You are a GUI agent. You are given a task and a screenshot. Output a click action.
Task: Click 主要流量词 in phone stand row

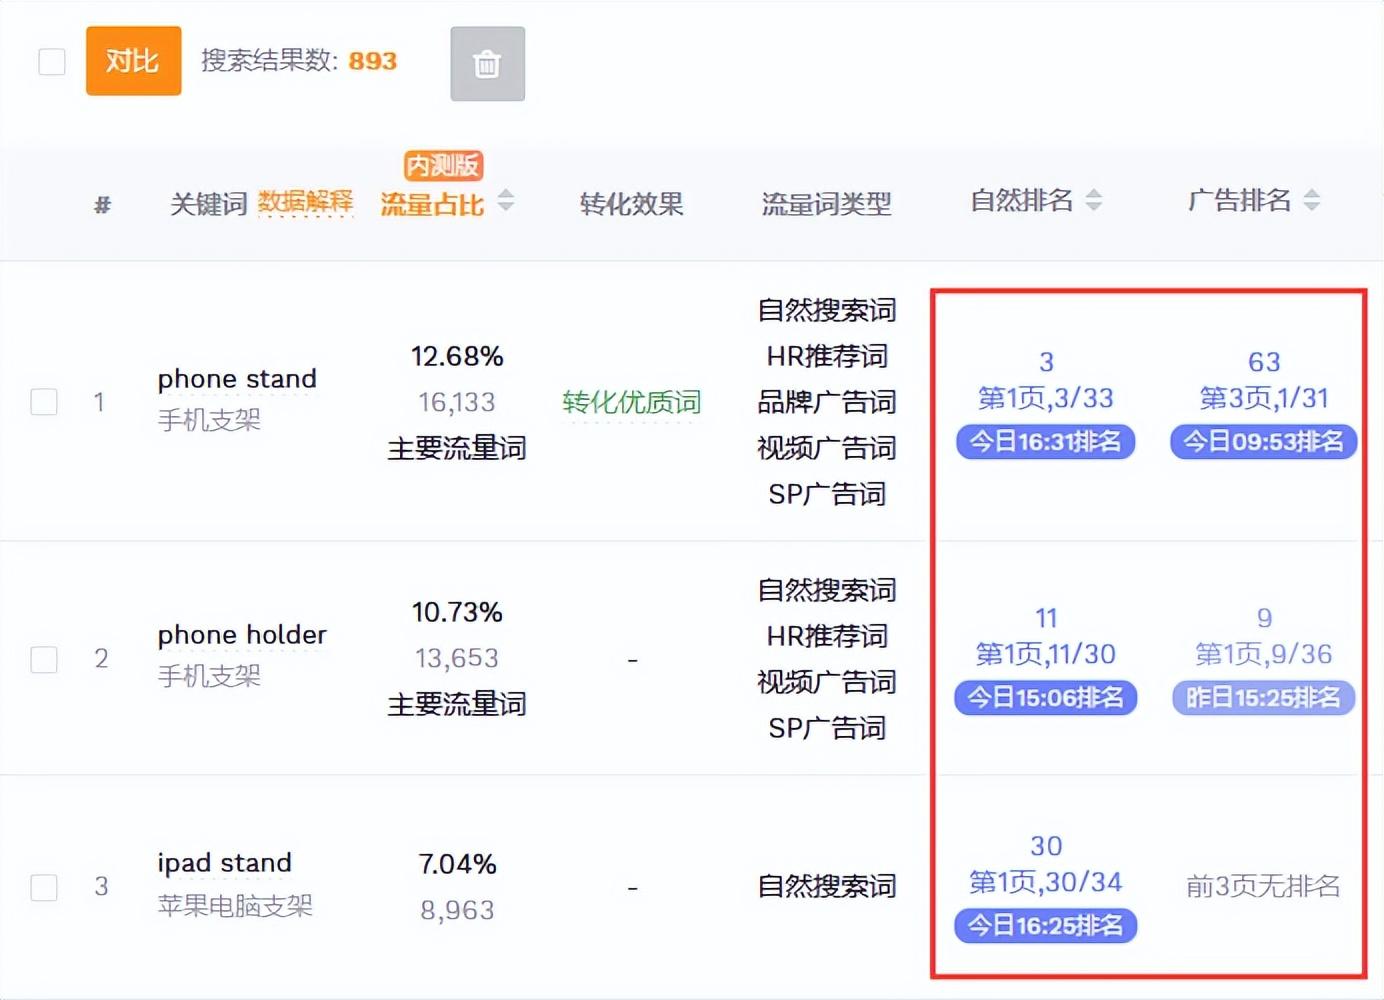457,448
